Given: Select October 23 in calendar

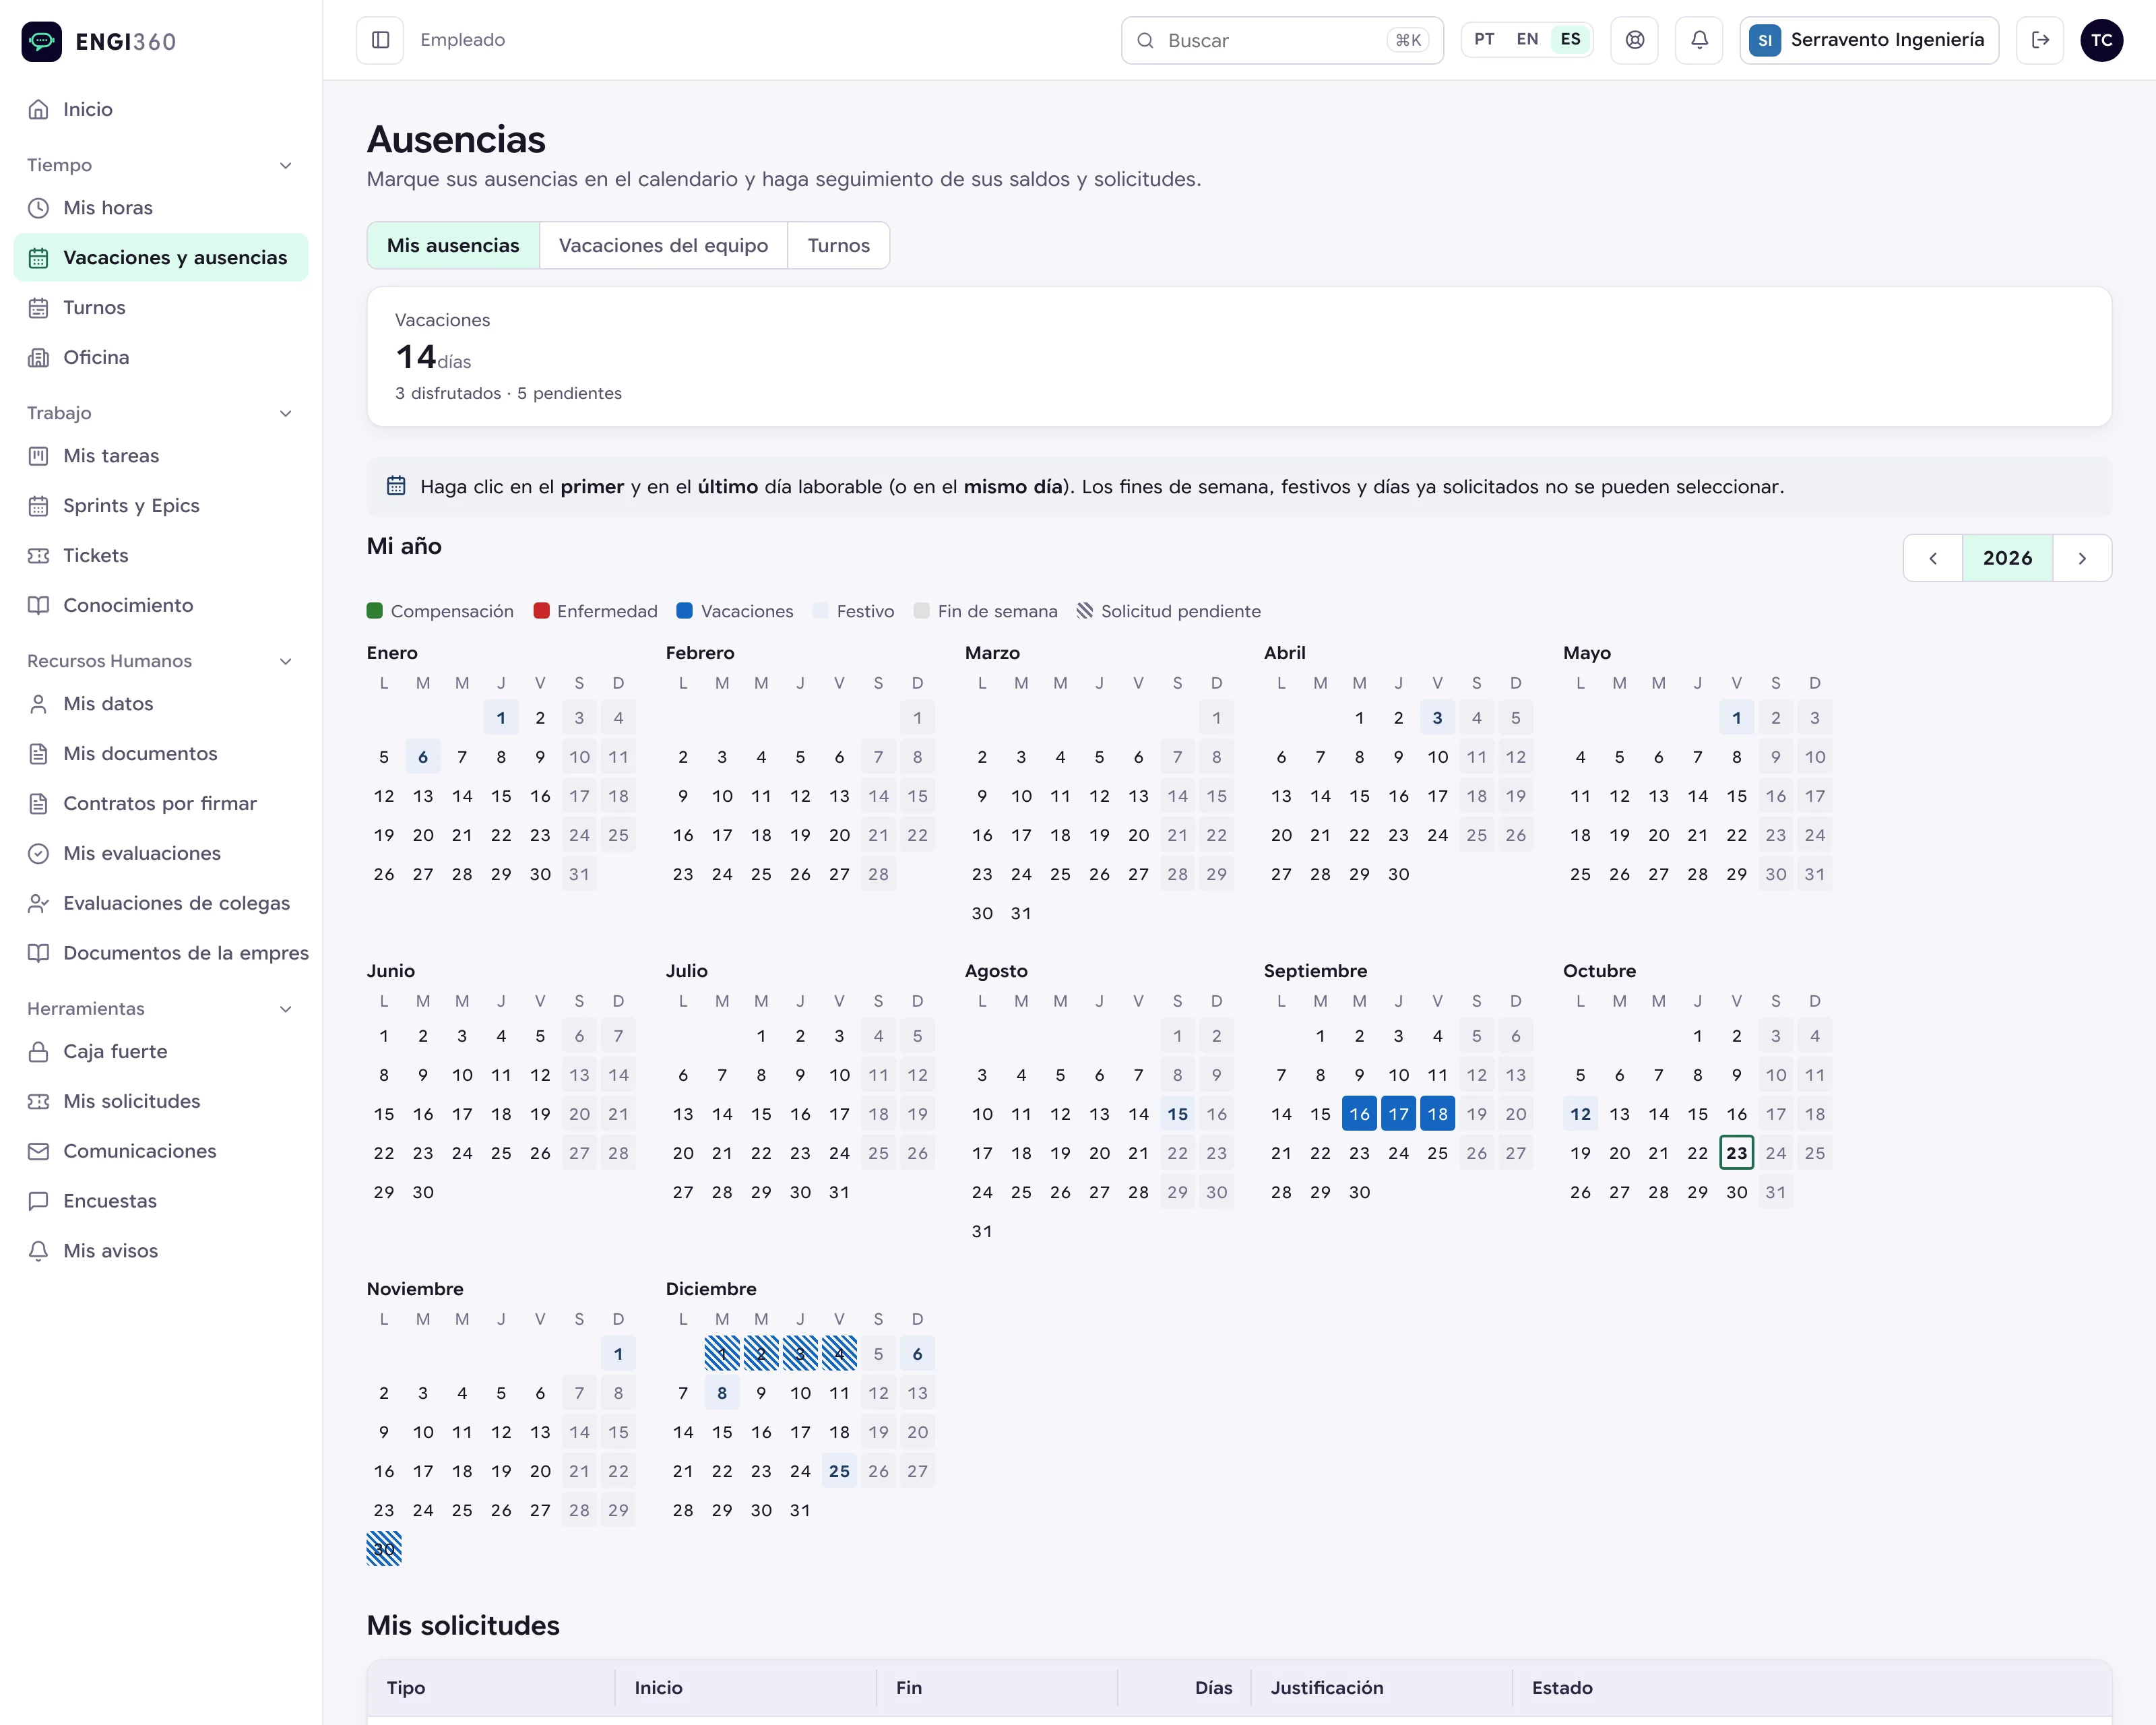Looking at the screenshot, I should click(x=1736, y=1153).
